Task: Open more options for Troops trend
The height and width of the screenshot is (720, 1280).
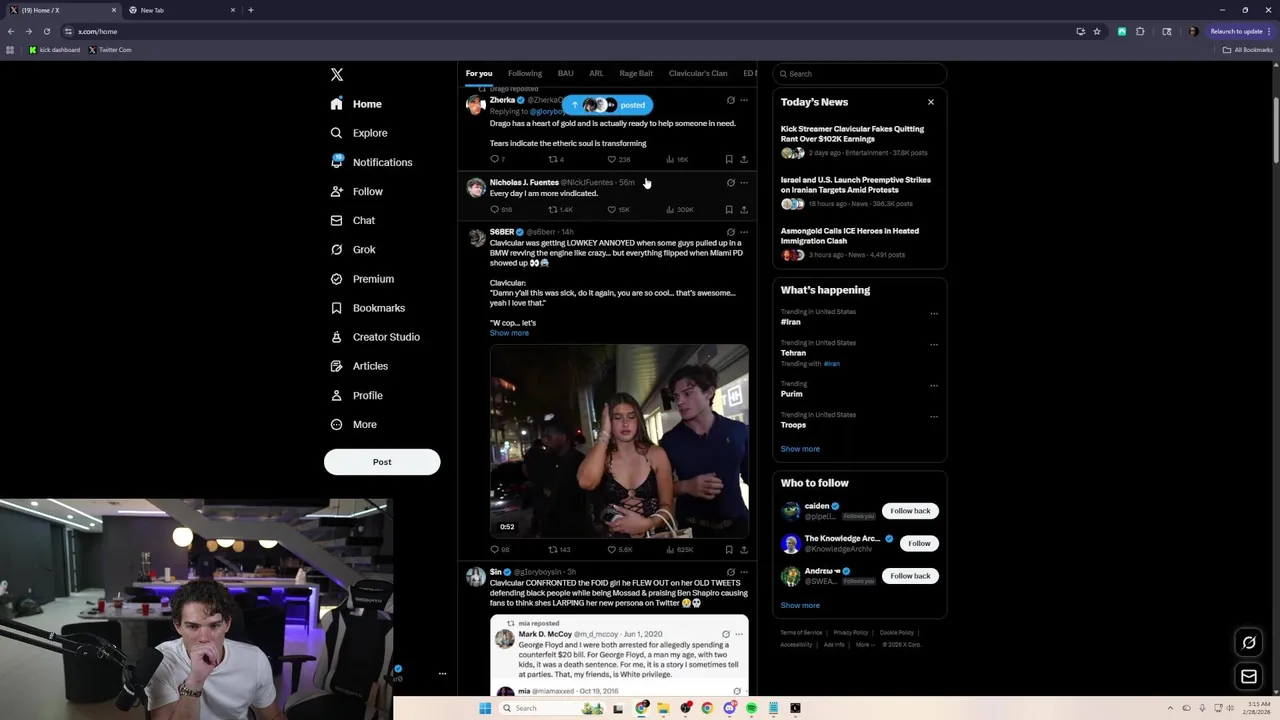Action: pyautogui.click(x=934, y=416)
